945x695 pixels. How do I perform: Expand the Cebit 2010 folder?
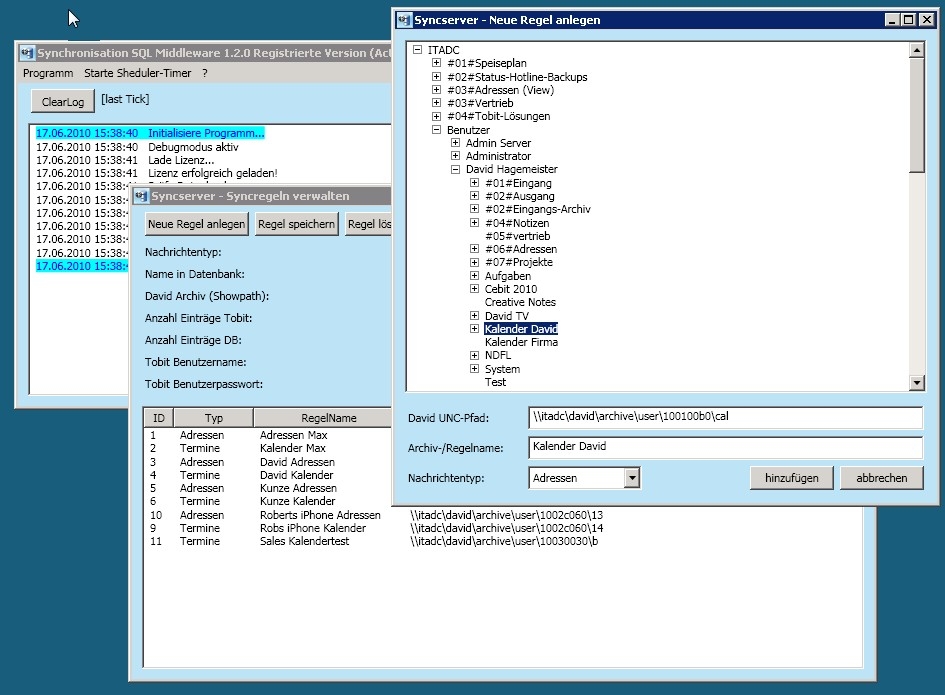(474, 289)
